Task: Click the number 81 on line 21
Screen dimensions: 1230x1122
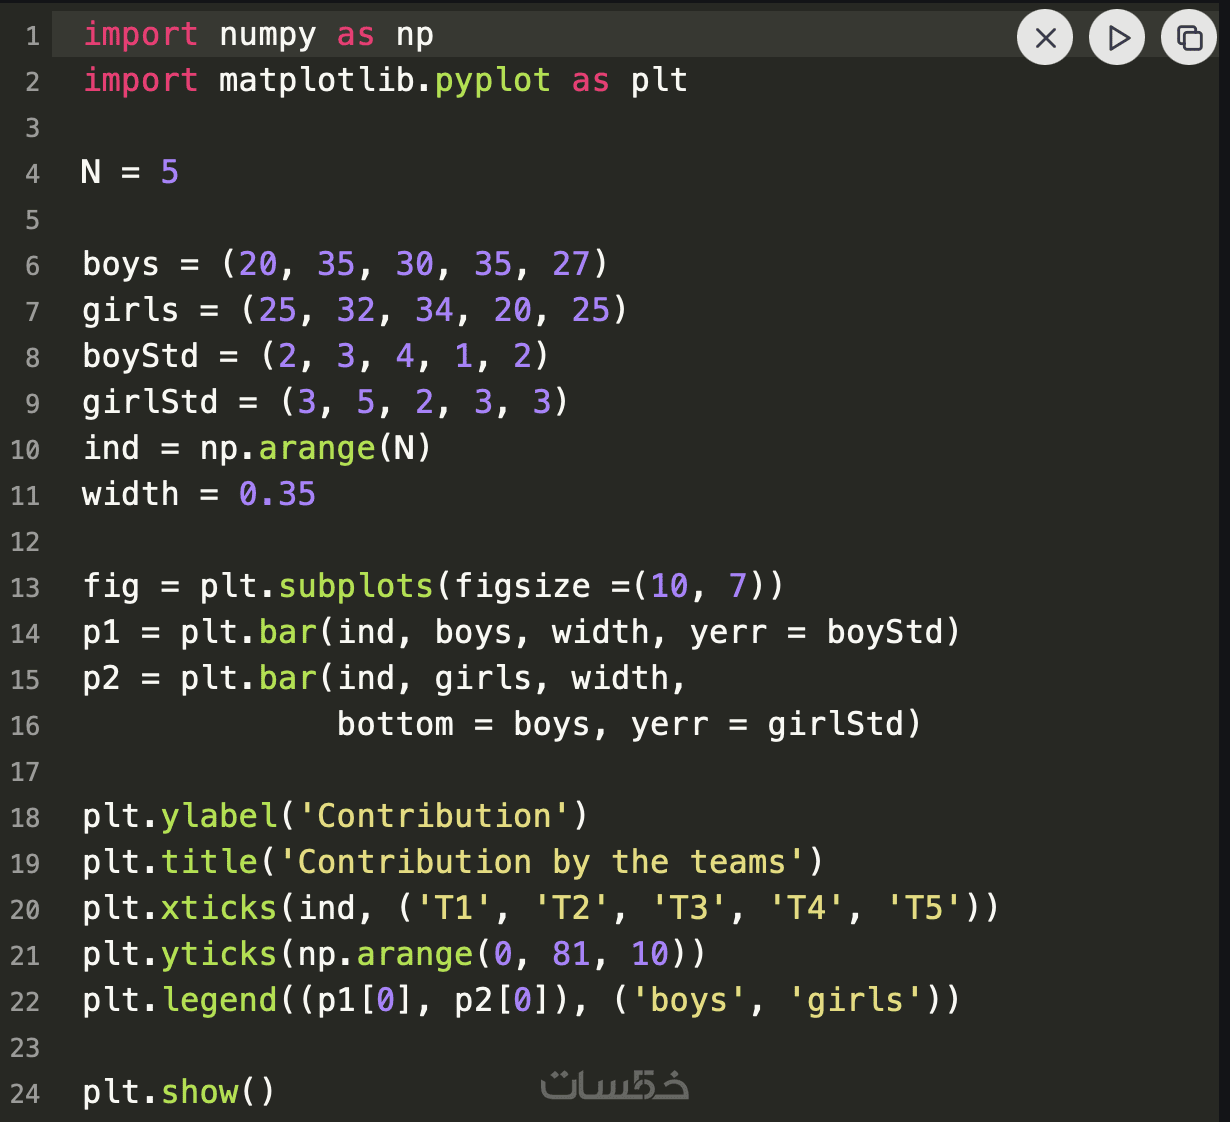Action: (x=571, y=954)
